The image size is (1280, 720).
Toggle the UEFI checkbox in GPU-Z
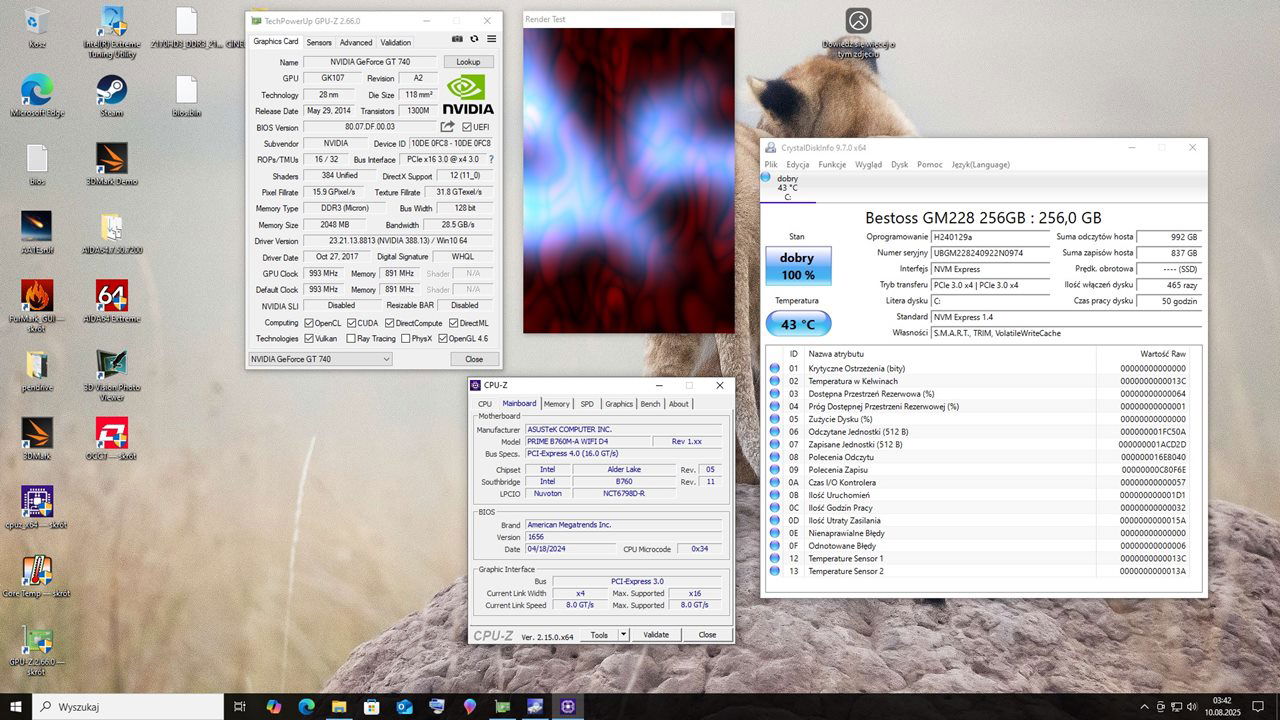click(x=467, y=127)
